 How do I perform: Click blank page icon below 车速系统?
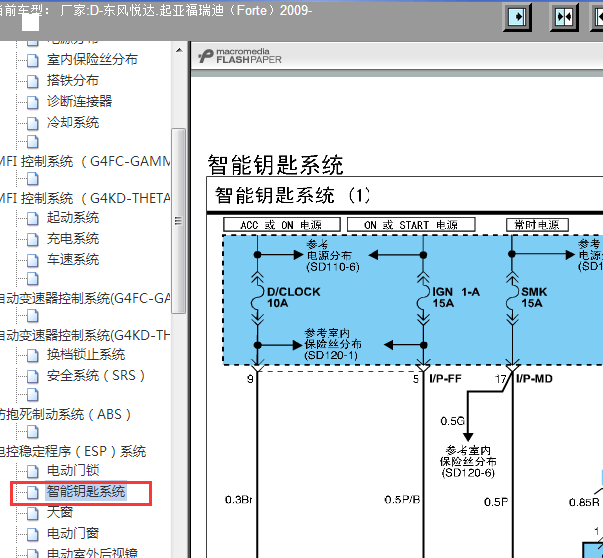click(33, 279)
